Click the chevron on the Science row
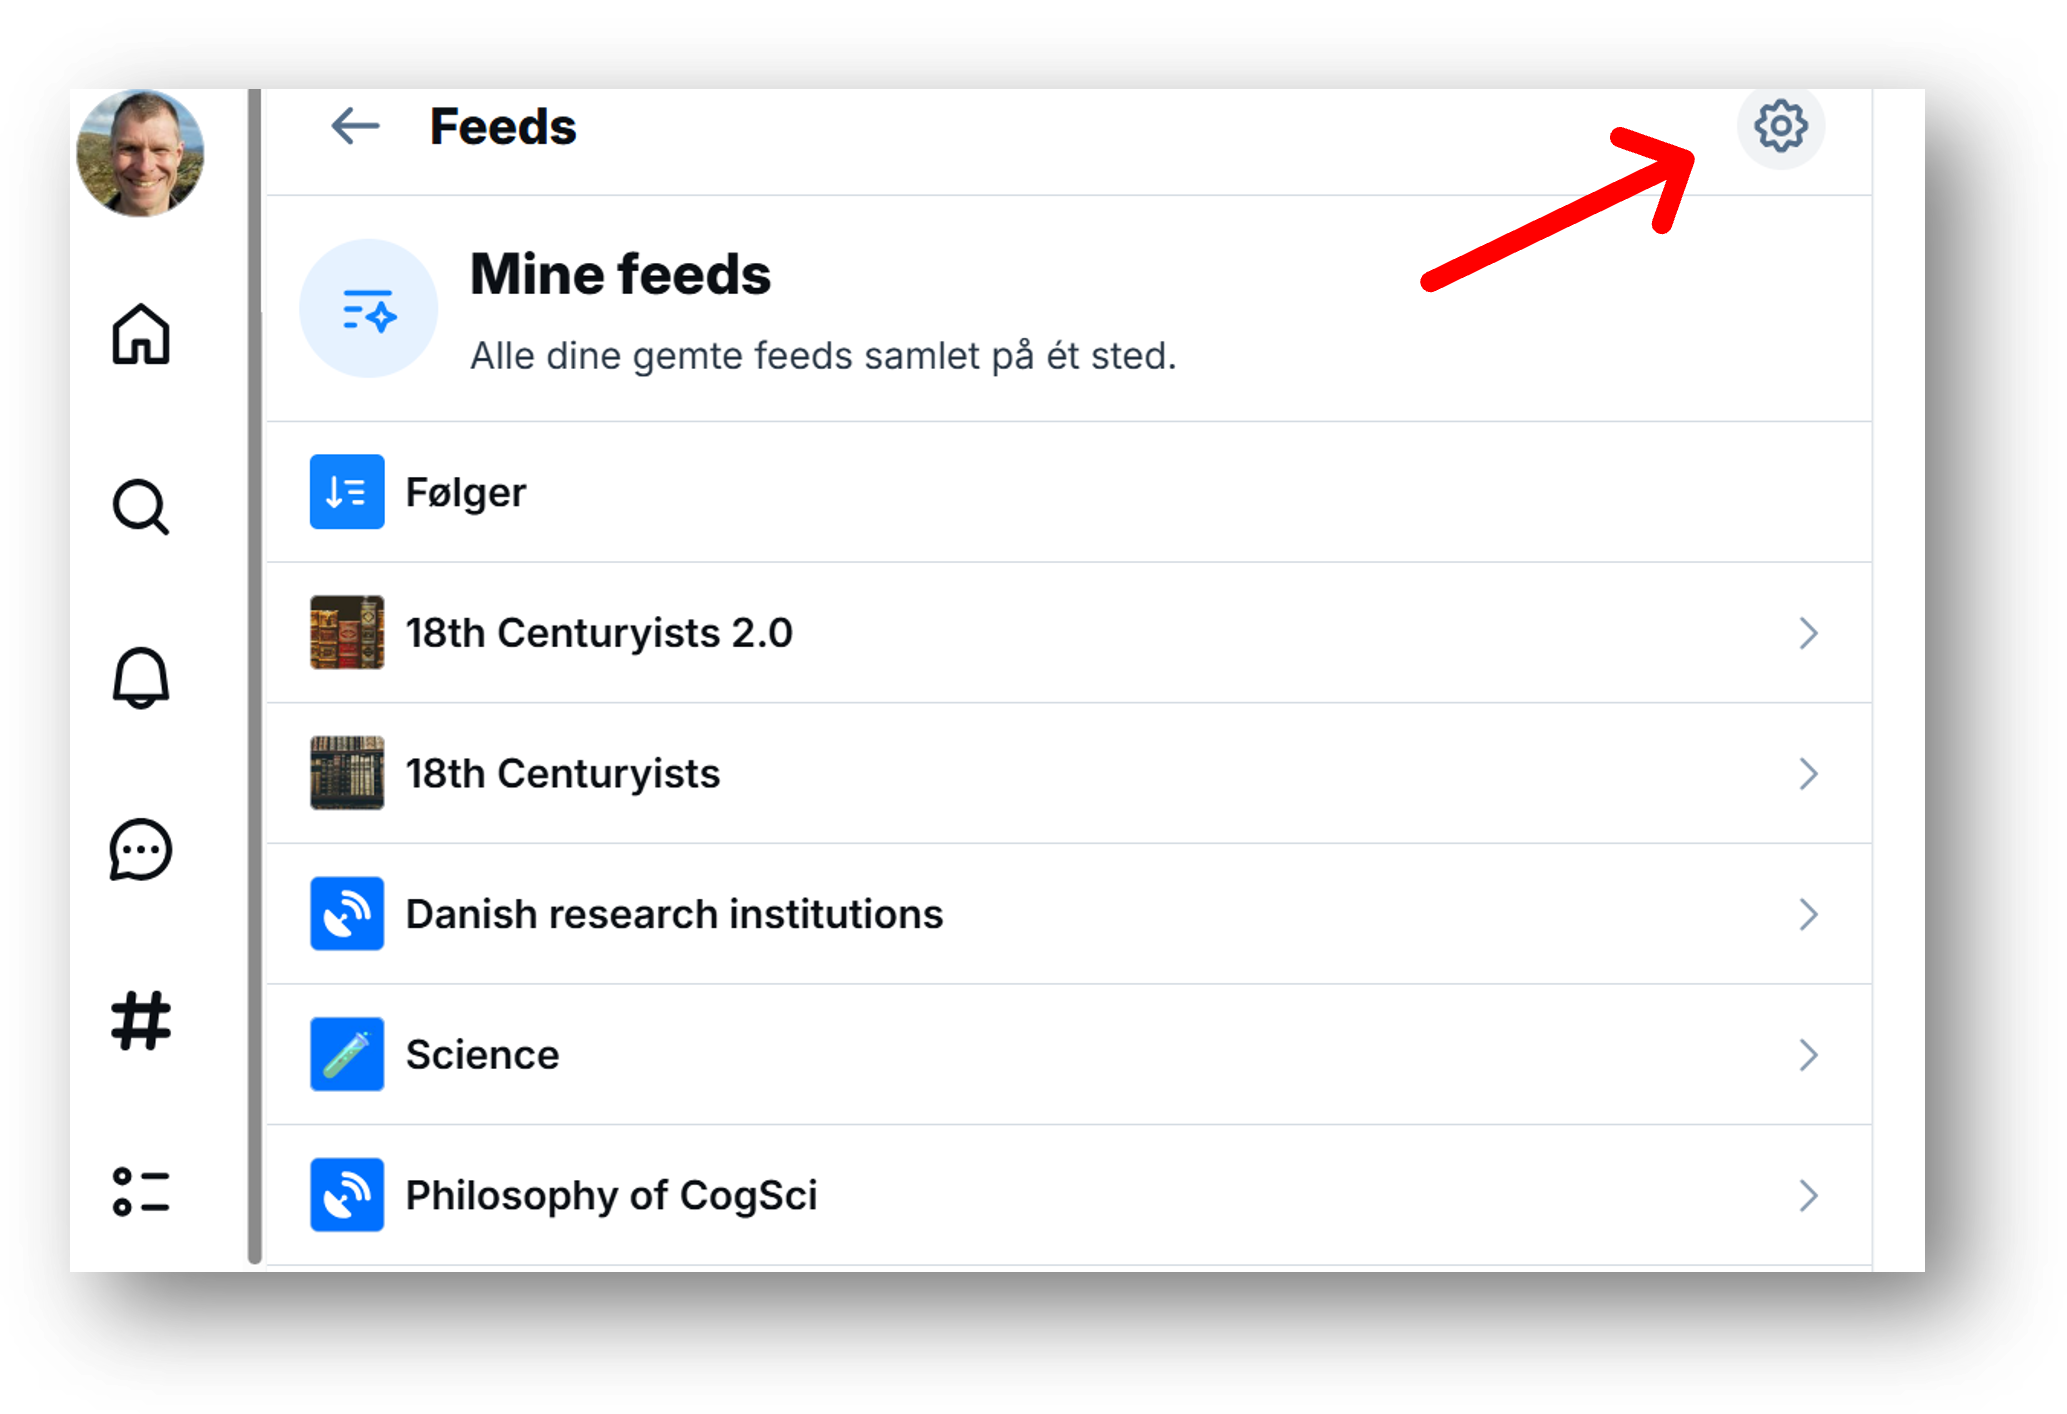 click(1807, 1055)
